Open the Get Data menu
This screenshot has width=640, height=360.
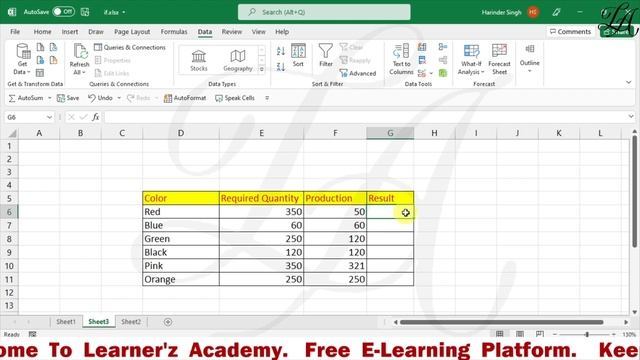pos(22,60)
